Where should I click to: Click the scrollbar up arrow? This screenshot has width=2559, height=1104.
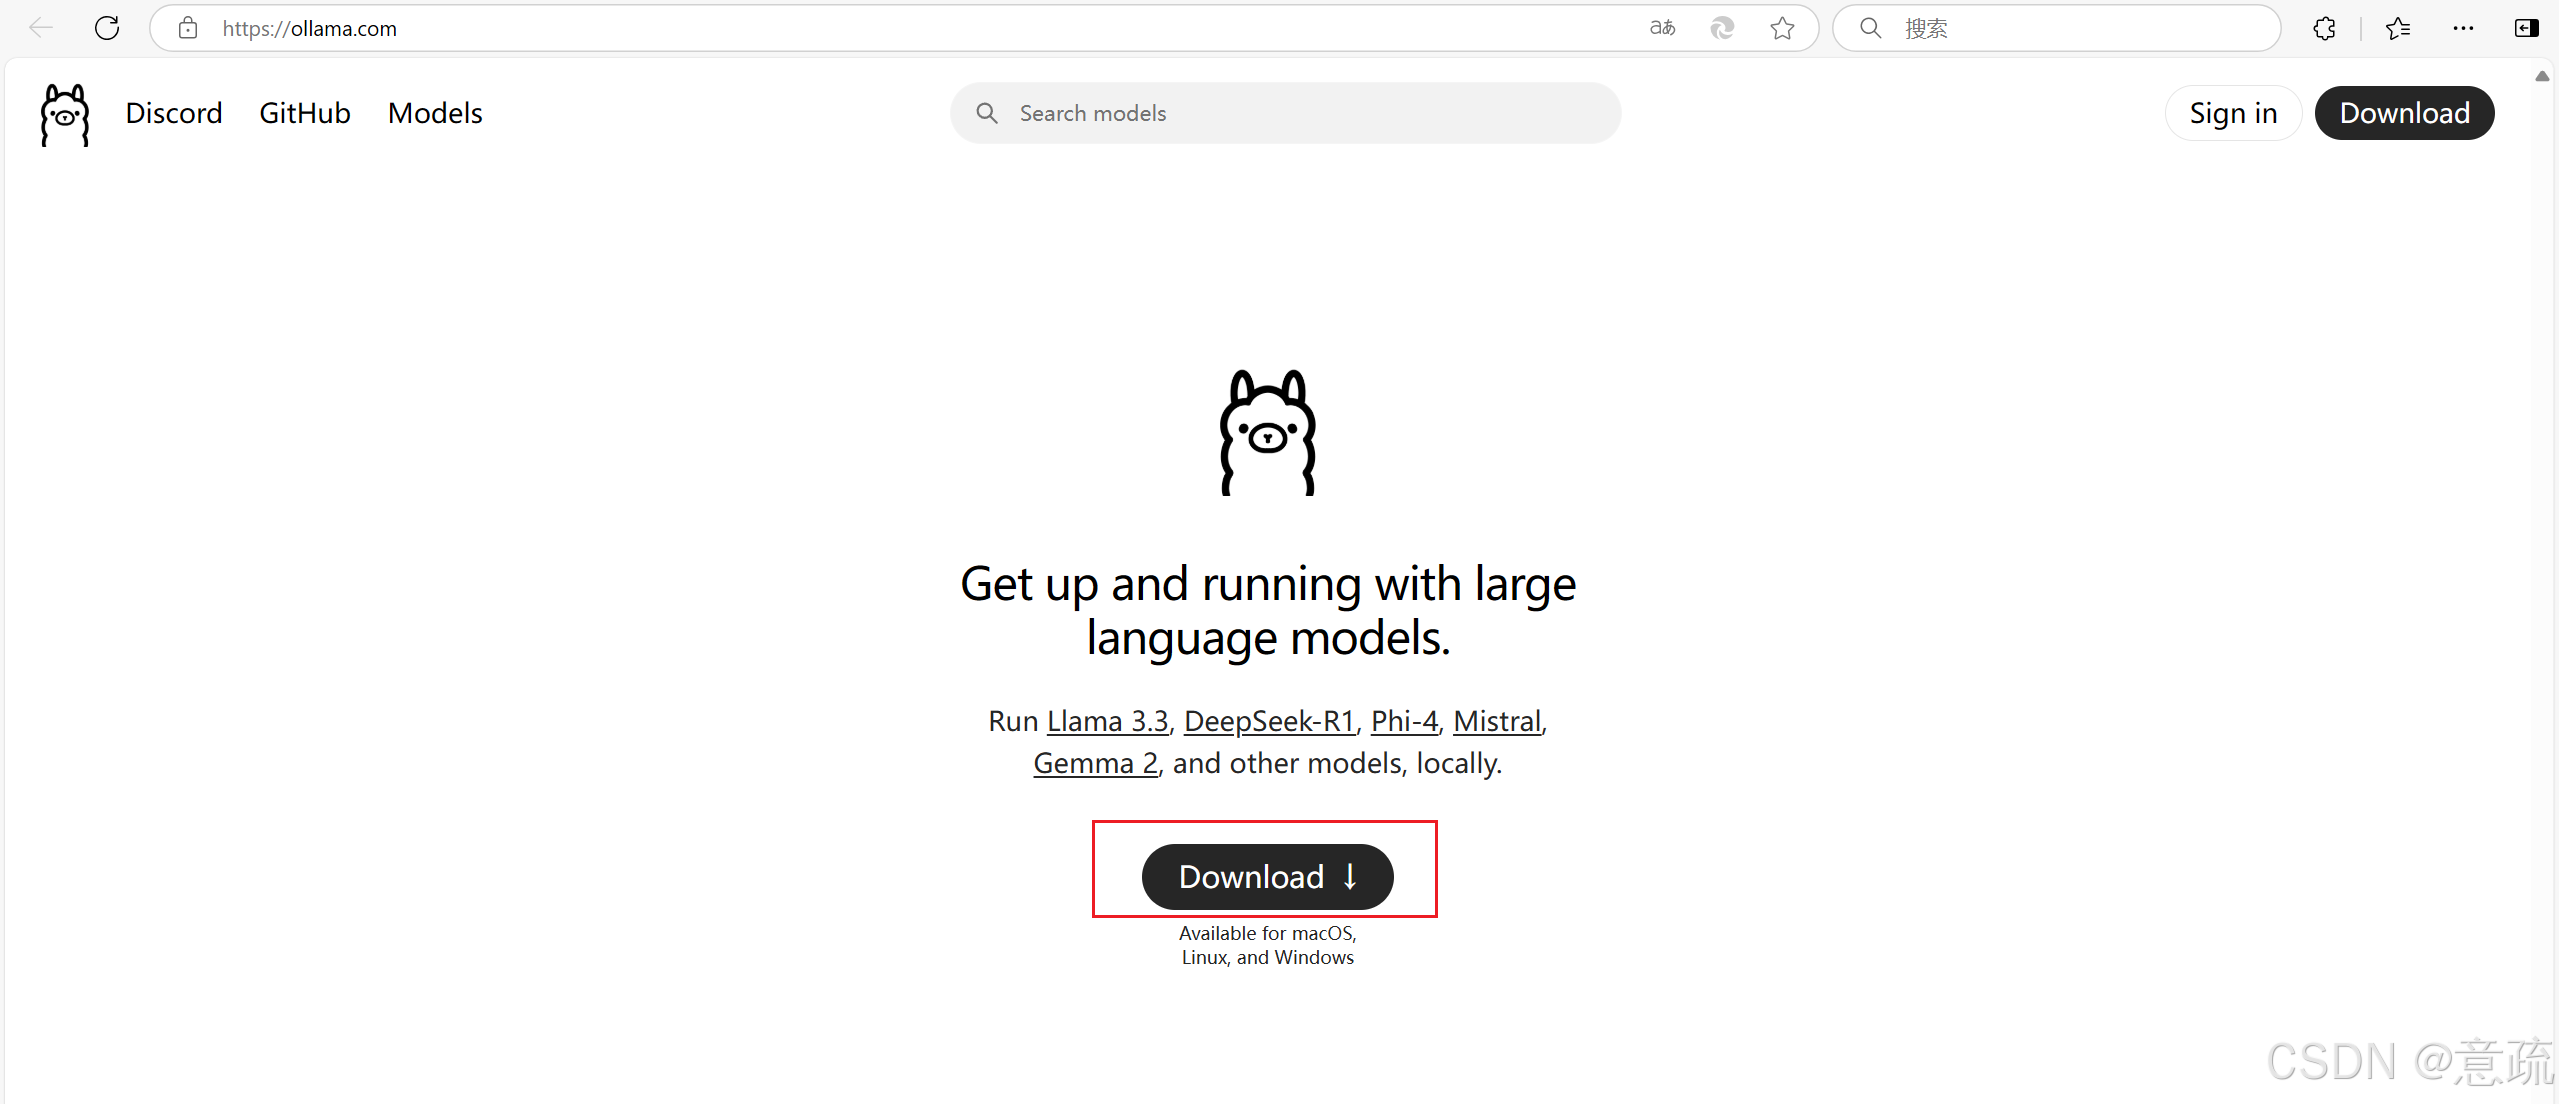pyautogui.click(x=2542, y=76)
